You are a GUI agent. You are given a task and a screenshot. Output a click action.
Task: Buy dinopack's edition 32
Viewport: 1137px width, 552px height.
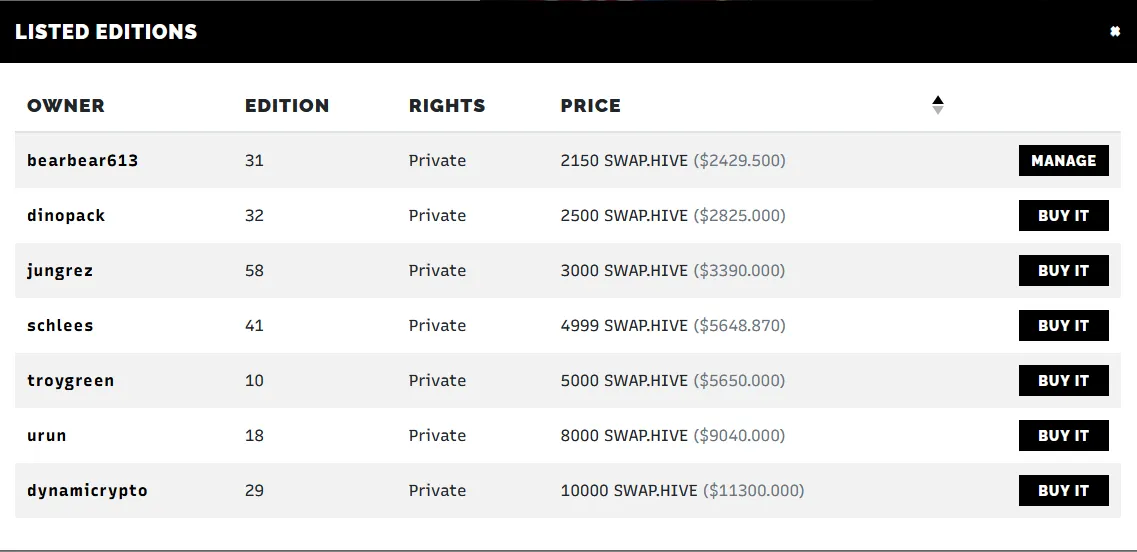pyautogui.click(x=1063, y=215)
